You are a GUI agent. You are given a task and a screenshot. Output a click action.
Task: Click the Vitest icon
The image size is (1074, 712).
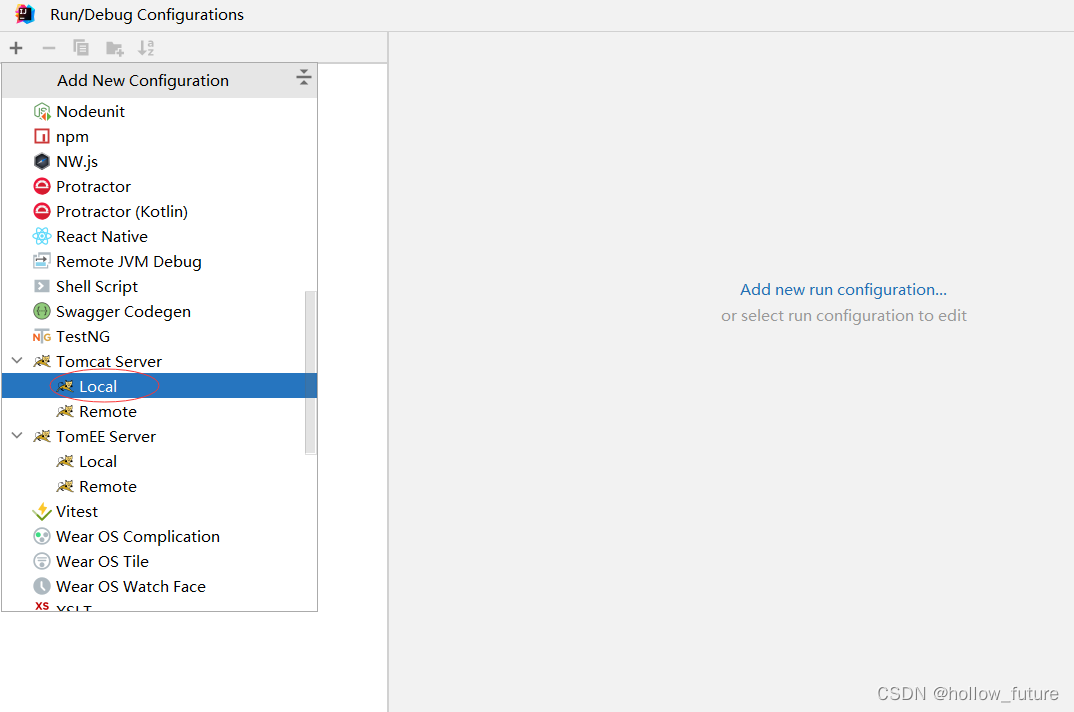42,511
